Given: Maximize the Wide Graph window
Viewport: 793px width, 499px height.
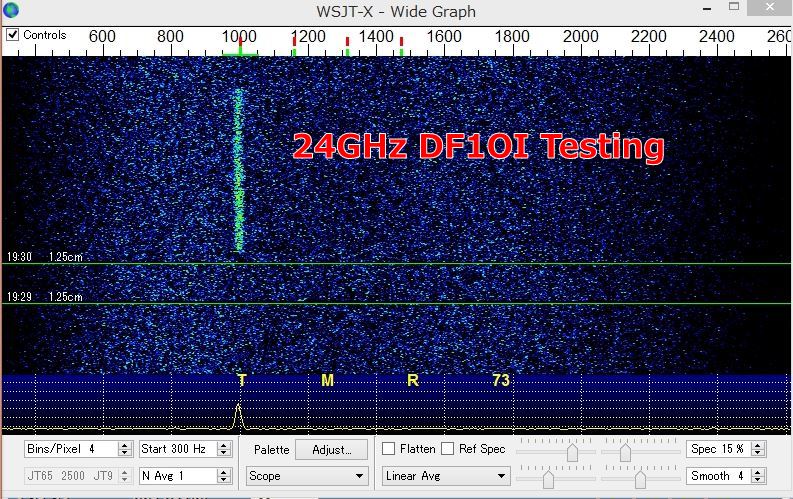Looking at the screenshot, I should pyautogui.click(x=734, y=7).
